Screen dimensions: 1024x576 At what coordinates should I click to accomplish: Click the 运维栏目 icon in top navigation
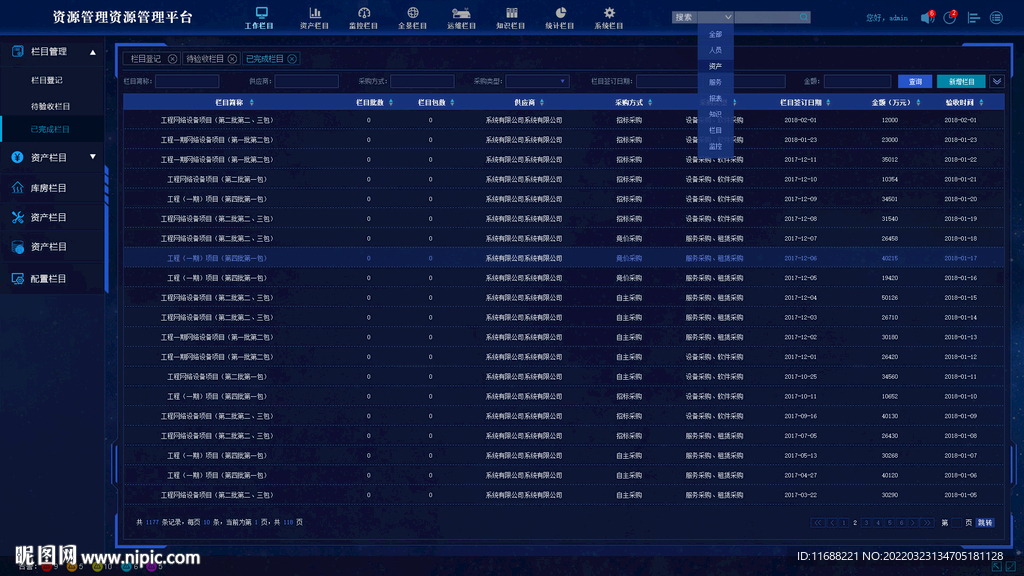coord(461,14)
